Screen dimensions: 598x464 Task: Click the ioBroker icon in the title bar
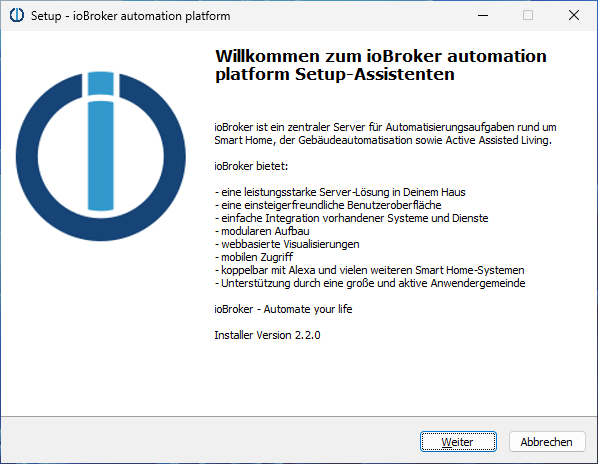(x=16, y=15)
